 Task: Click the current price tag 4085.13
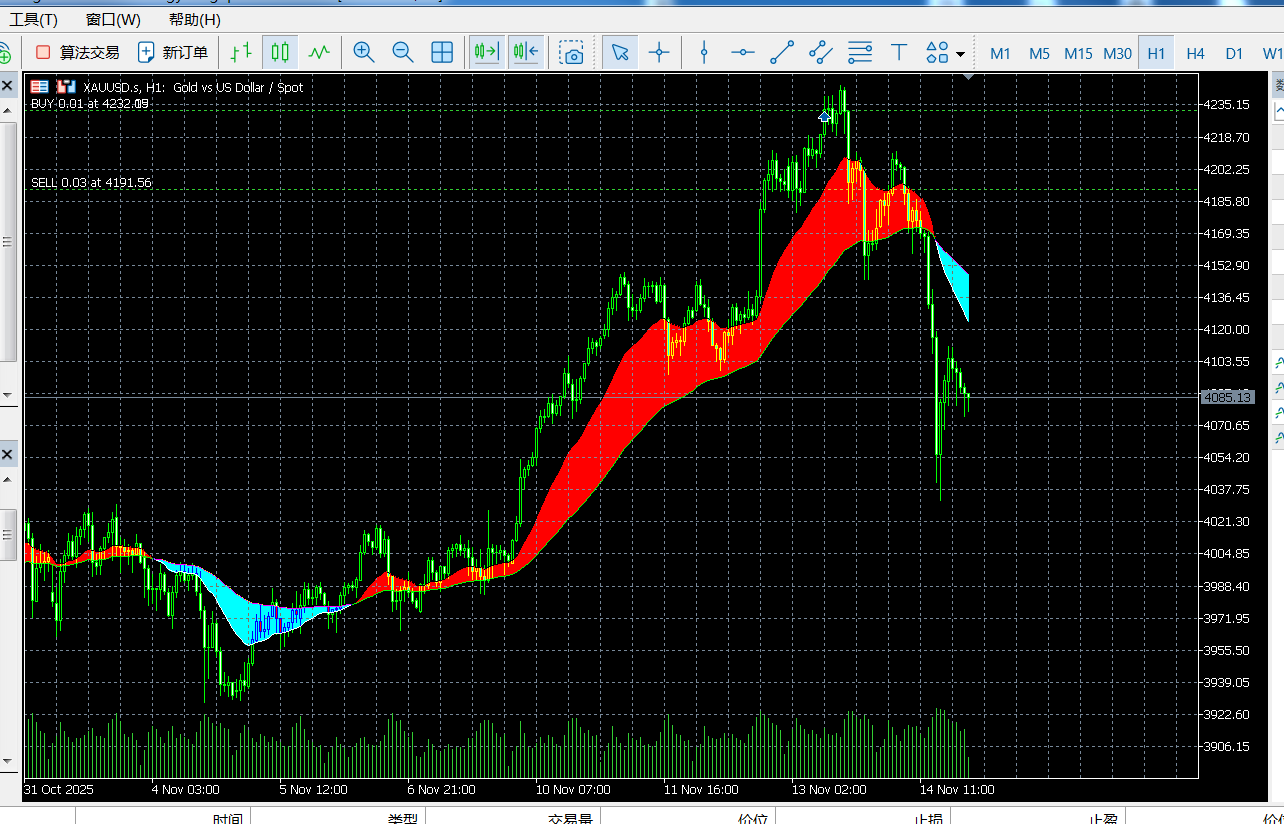tap(1228, 397)
